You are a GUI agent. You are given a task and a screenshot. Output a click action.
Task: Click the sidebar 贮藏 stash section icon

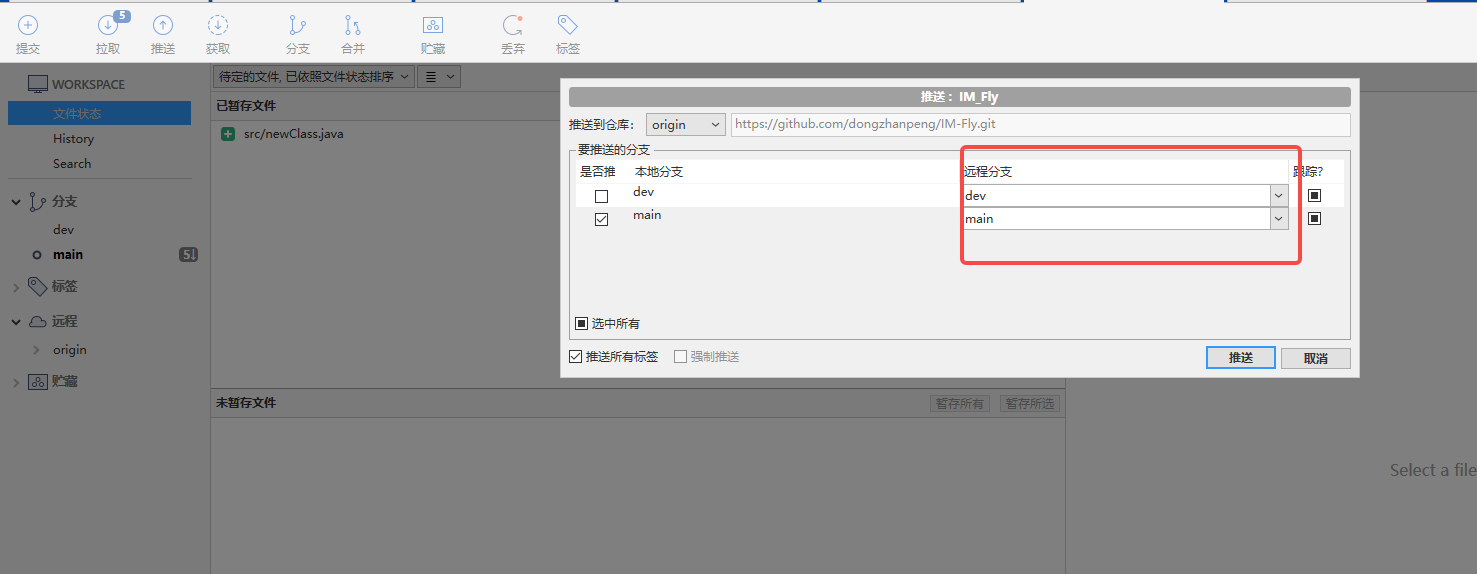pyautogui.click(x=38, y=382)
